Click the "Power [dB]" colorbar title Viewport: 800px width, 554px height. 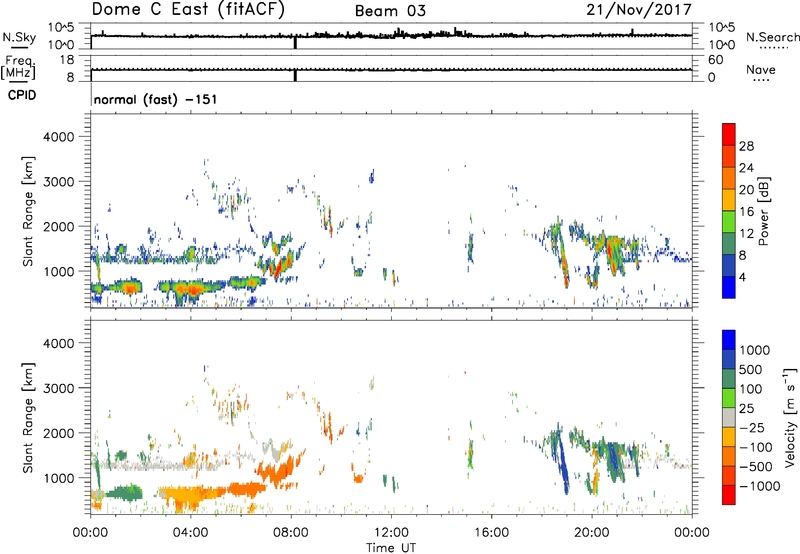coord(764,211)
